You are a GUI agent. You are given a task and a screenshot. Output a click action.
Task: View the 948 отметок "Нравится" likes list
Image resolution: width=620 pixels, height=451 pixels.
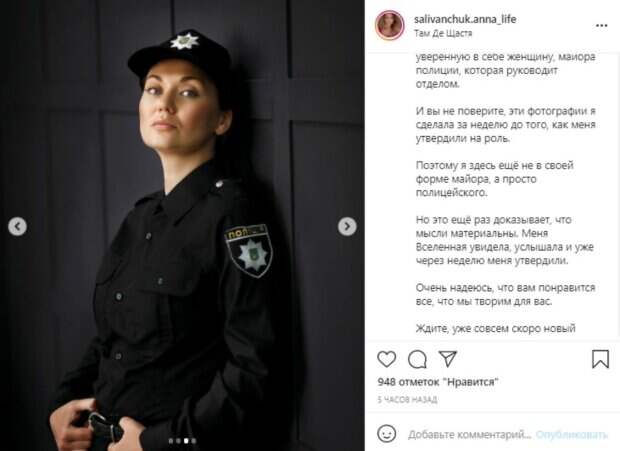pos(438,382)
